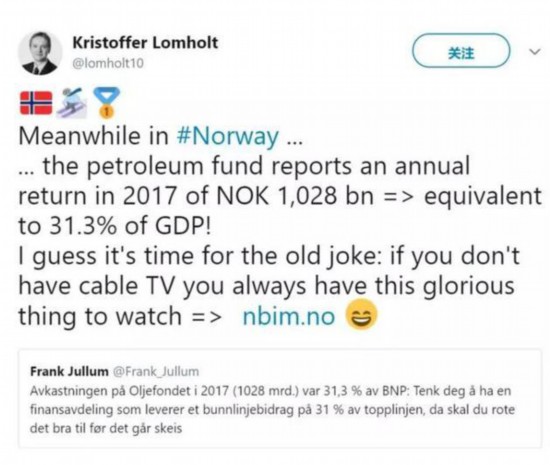Open the Frank Jullum quoted author name
550x465 pixels.
coord(69,371)
